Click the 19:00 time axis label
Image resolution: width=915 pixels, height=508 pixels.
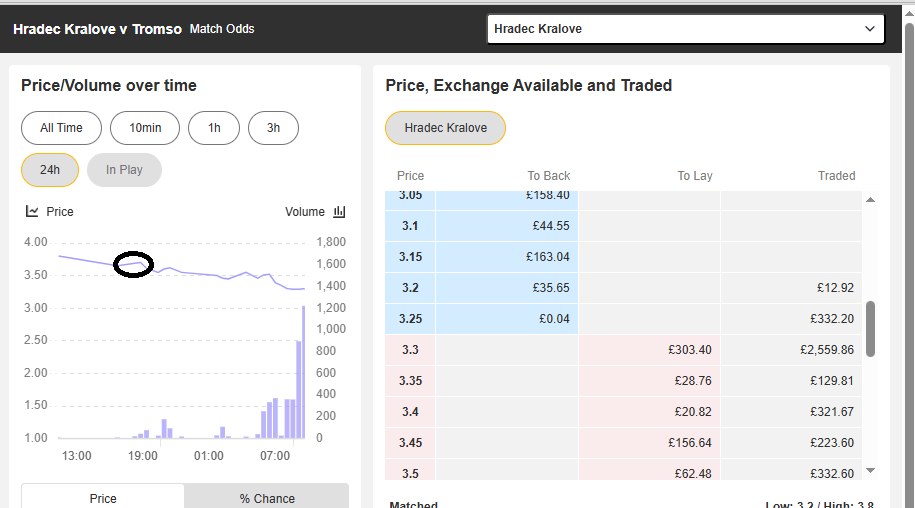[142, 456]
